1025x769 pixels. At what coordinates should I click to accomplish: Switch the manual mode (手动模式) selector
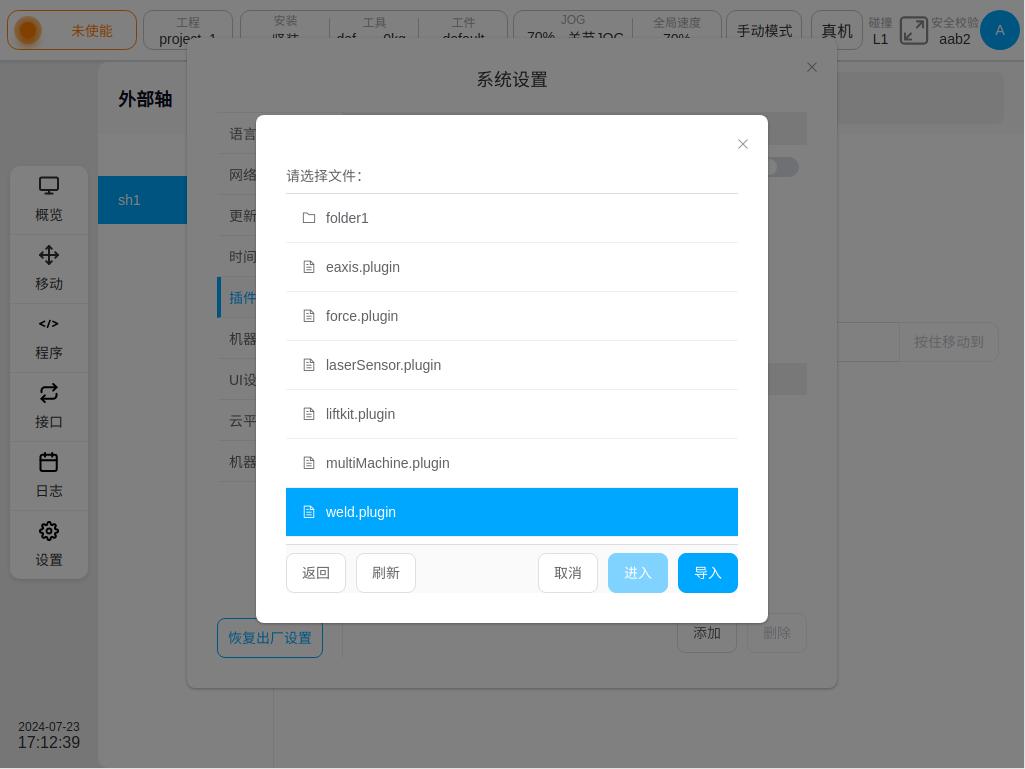[x=764, y=31]
